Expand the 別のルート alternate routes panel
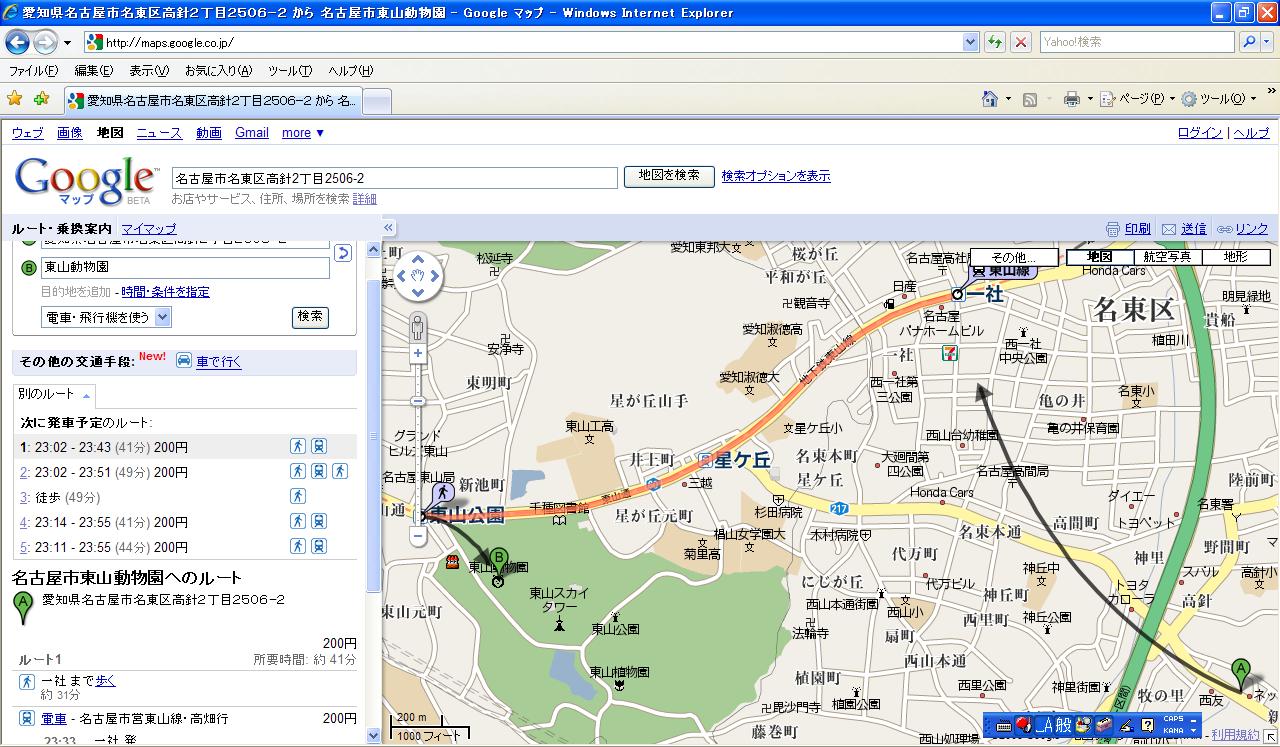 (x=54, y=394)
